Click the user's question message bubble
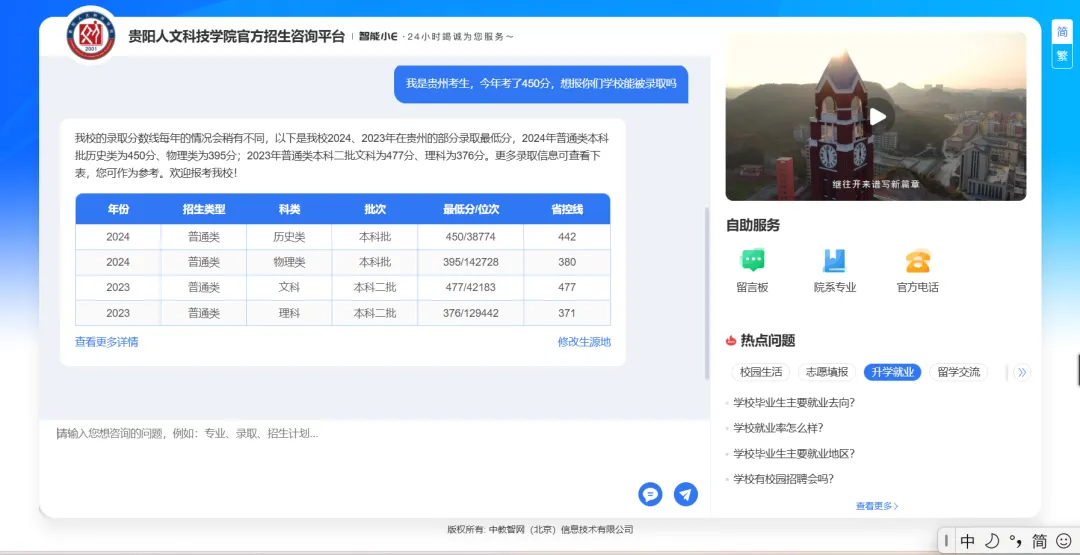Screen dimensions: 1080x555 pyautogui.click(x=541, y=84)
